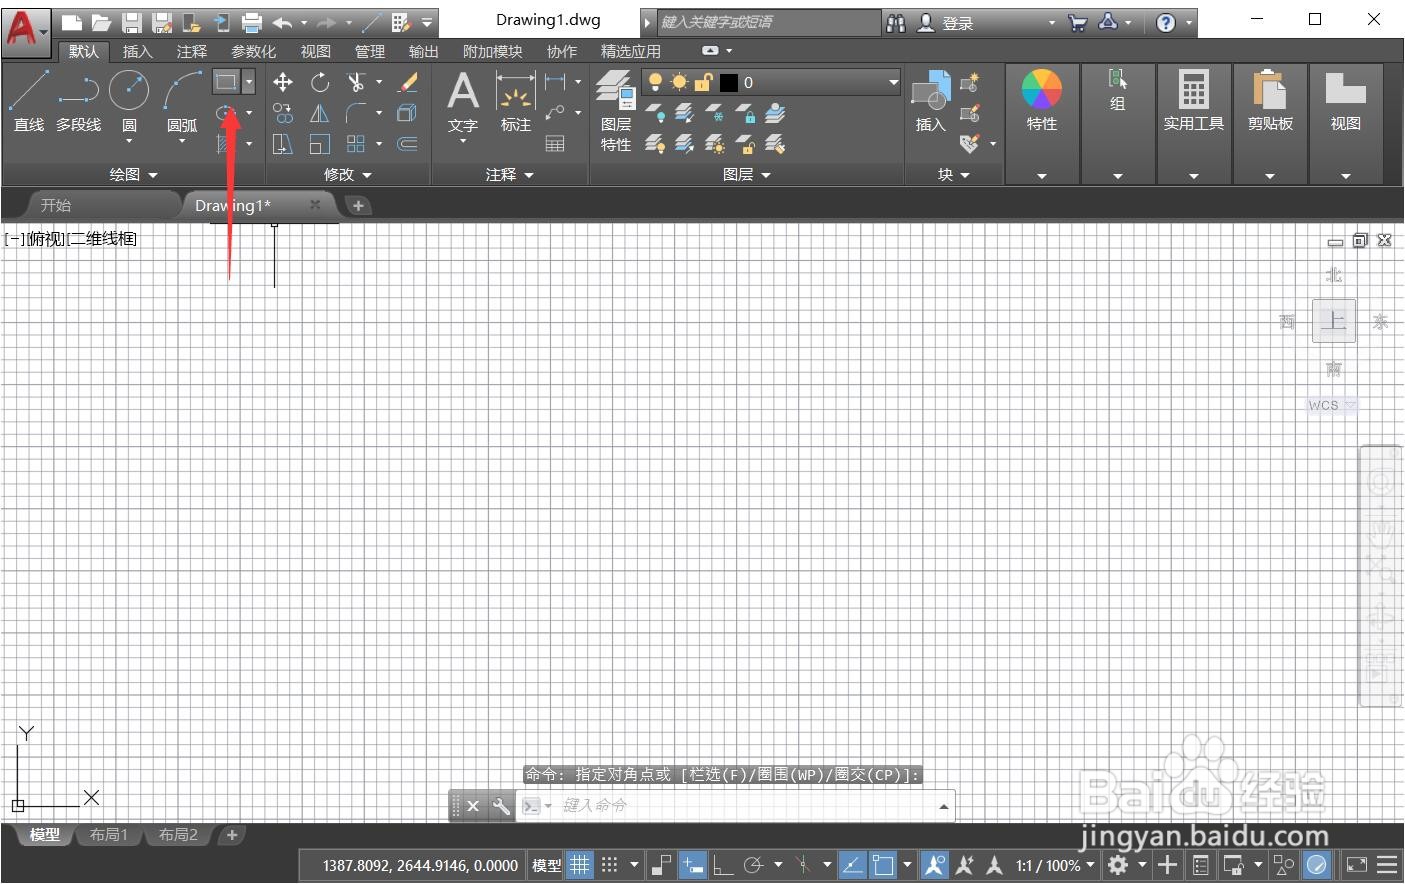Image resolution: width=1405 pixels, height=884 pixels.
Task: Click the Sign In (登录) button
Action: 946,23
